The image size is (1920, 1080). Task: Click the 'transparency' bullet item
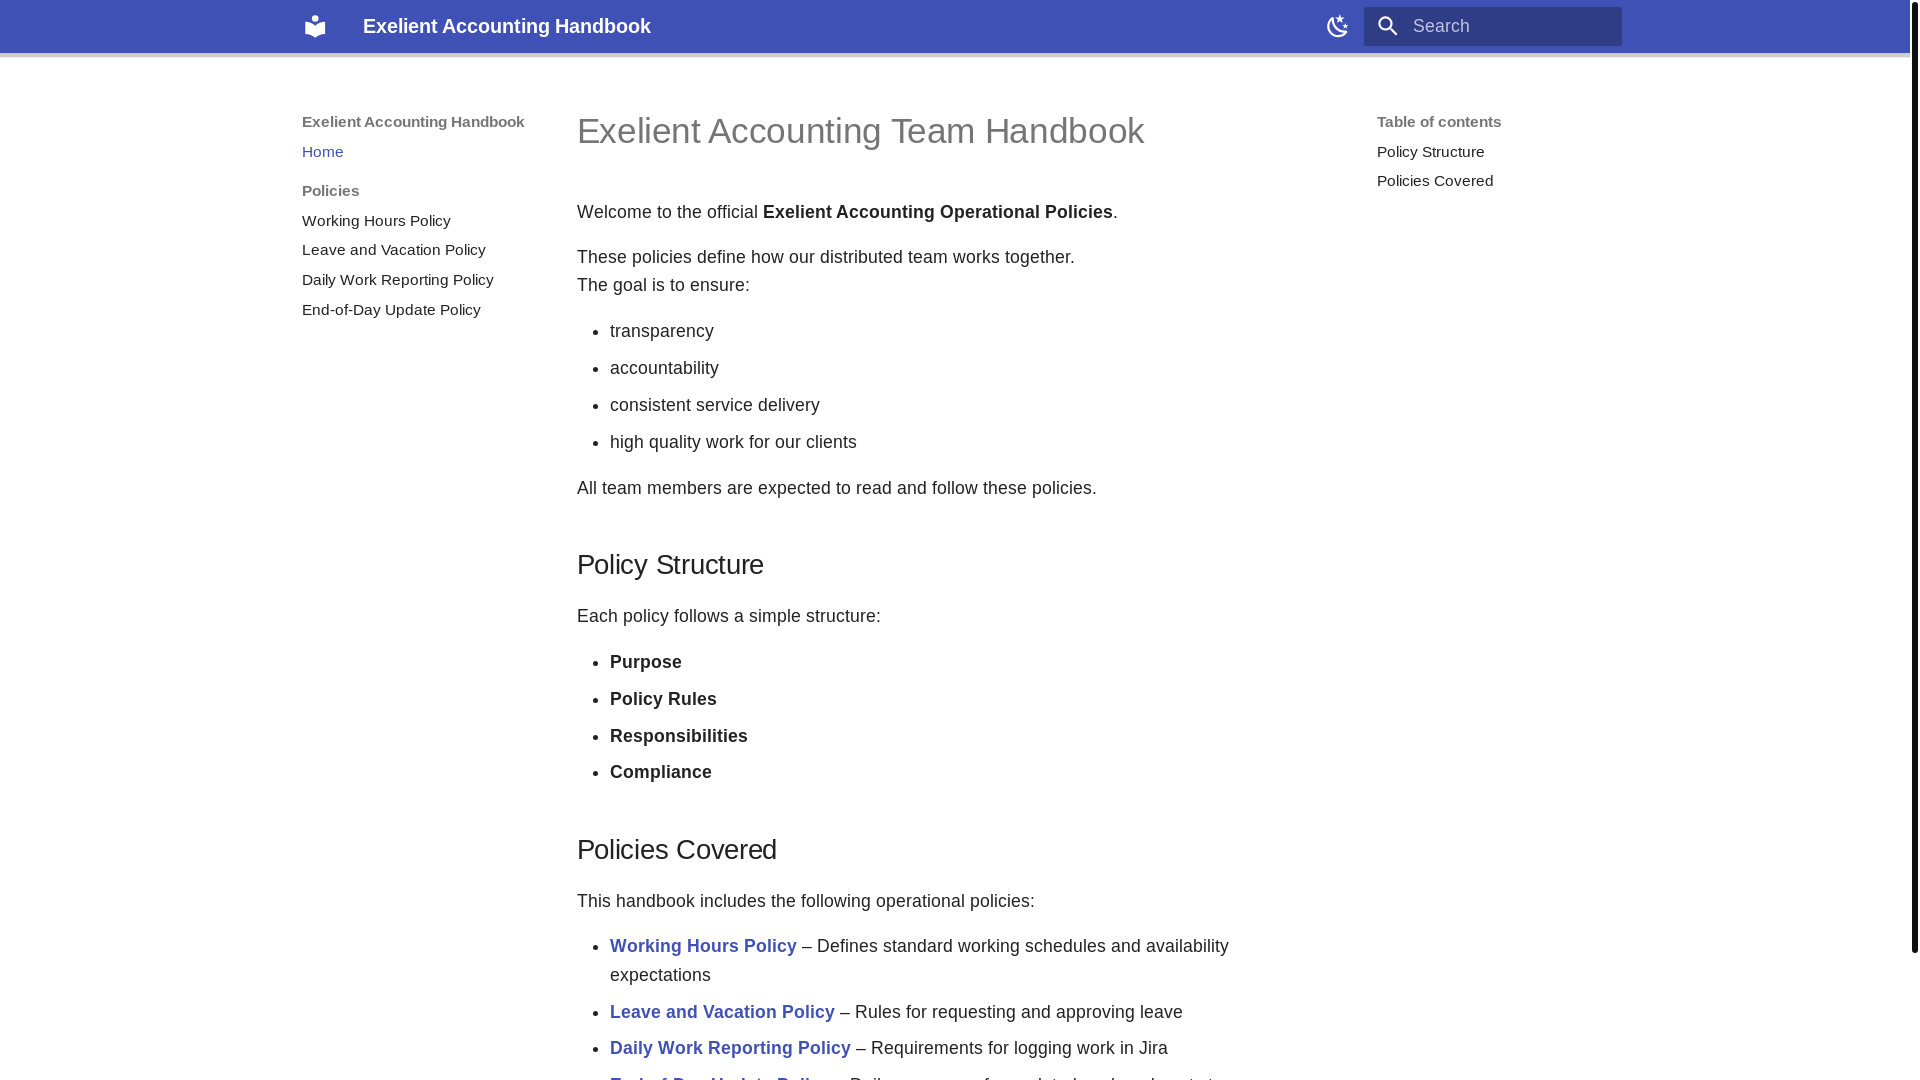tap(662, 331)
